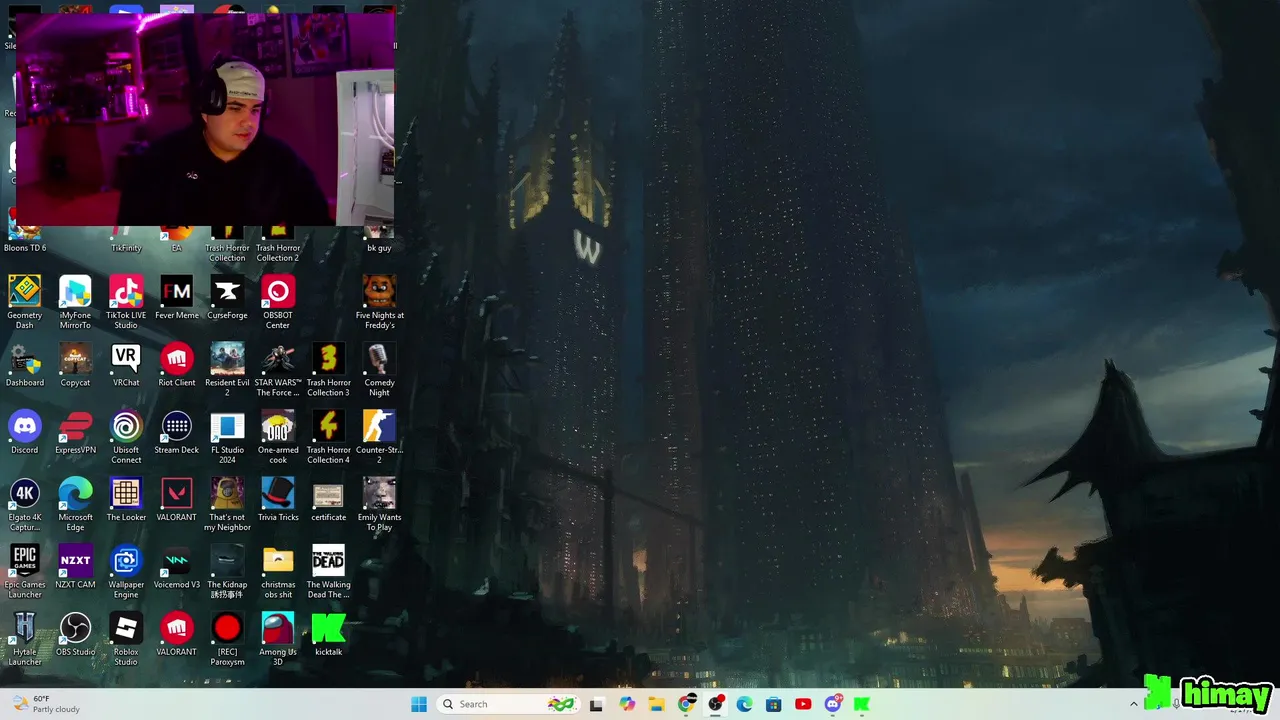Select The Kidnap game icon
Viewport: 1280px width, 720px height.
tap(227, 570)
